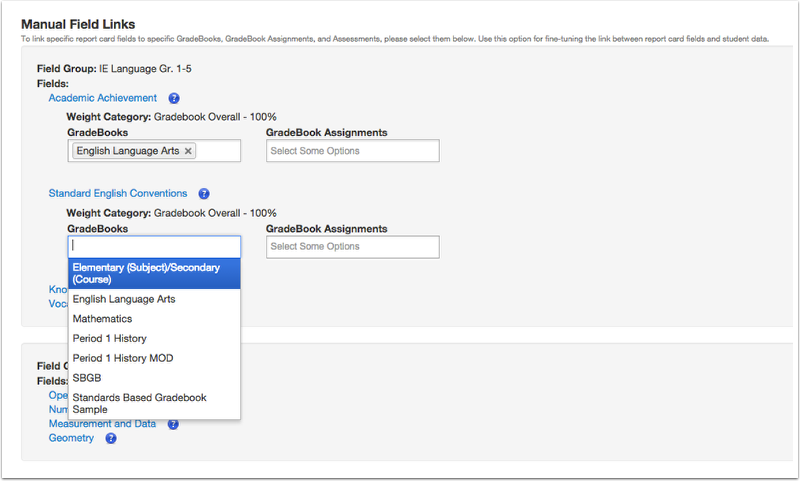The image size is (800, 481).
Task: Open GradeBook Assignments selector for Academic Achievement
Action: (x=353, y=151)
